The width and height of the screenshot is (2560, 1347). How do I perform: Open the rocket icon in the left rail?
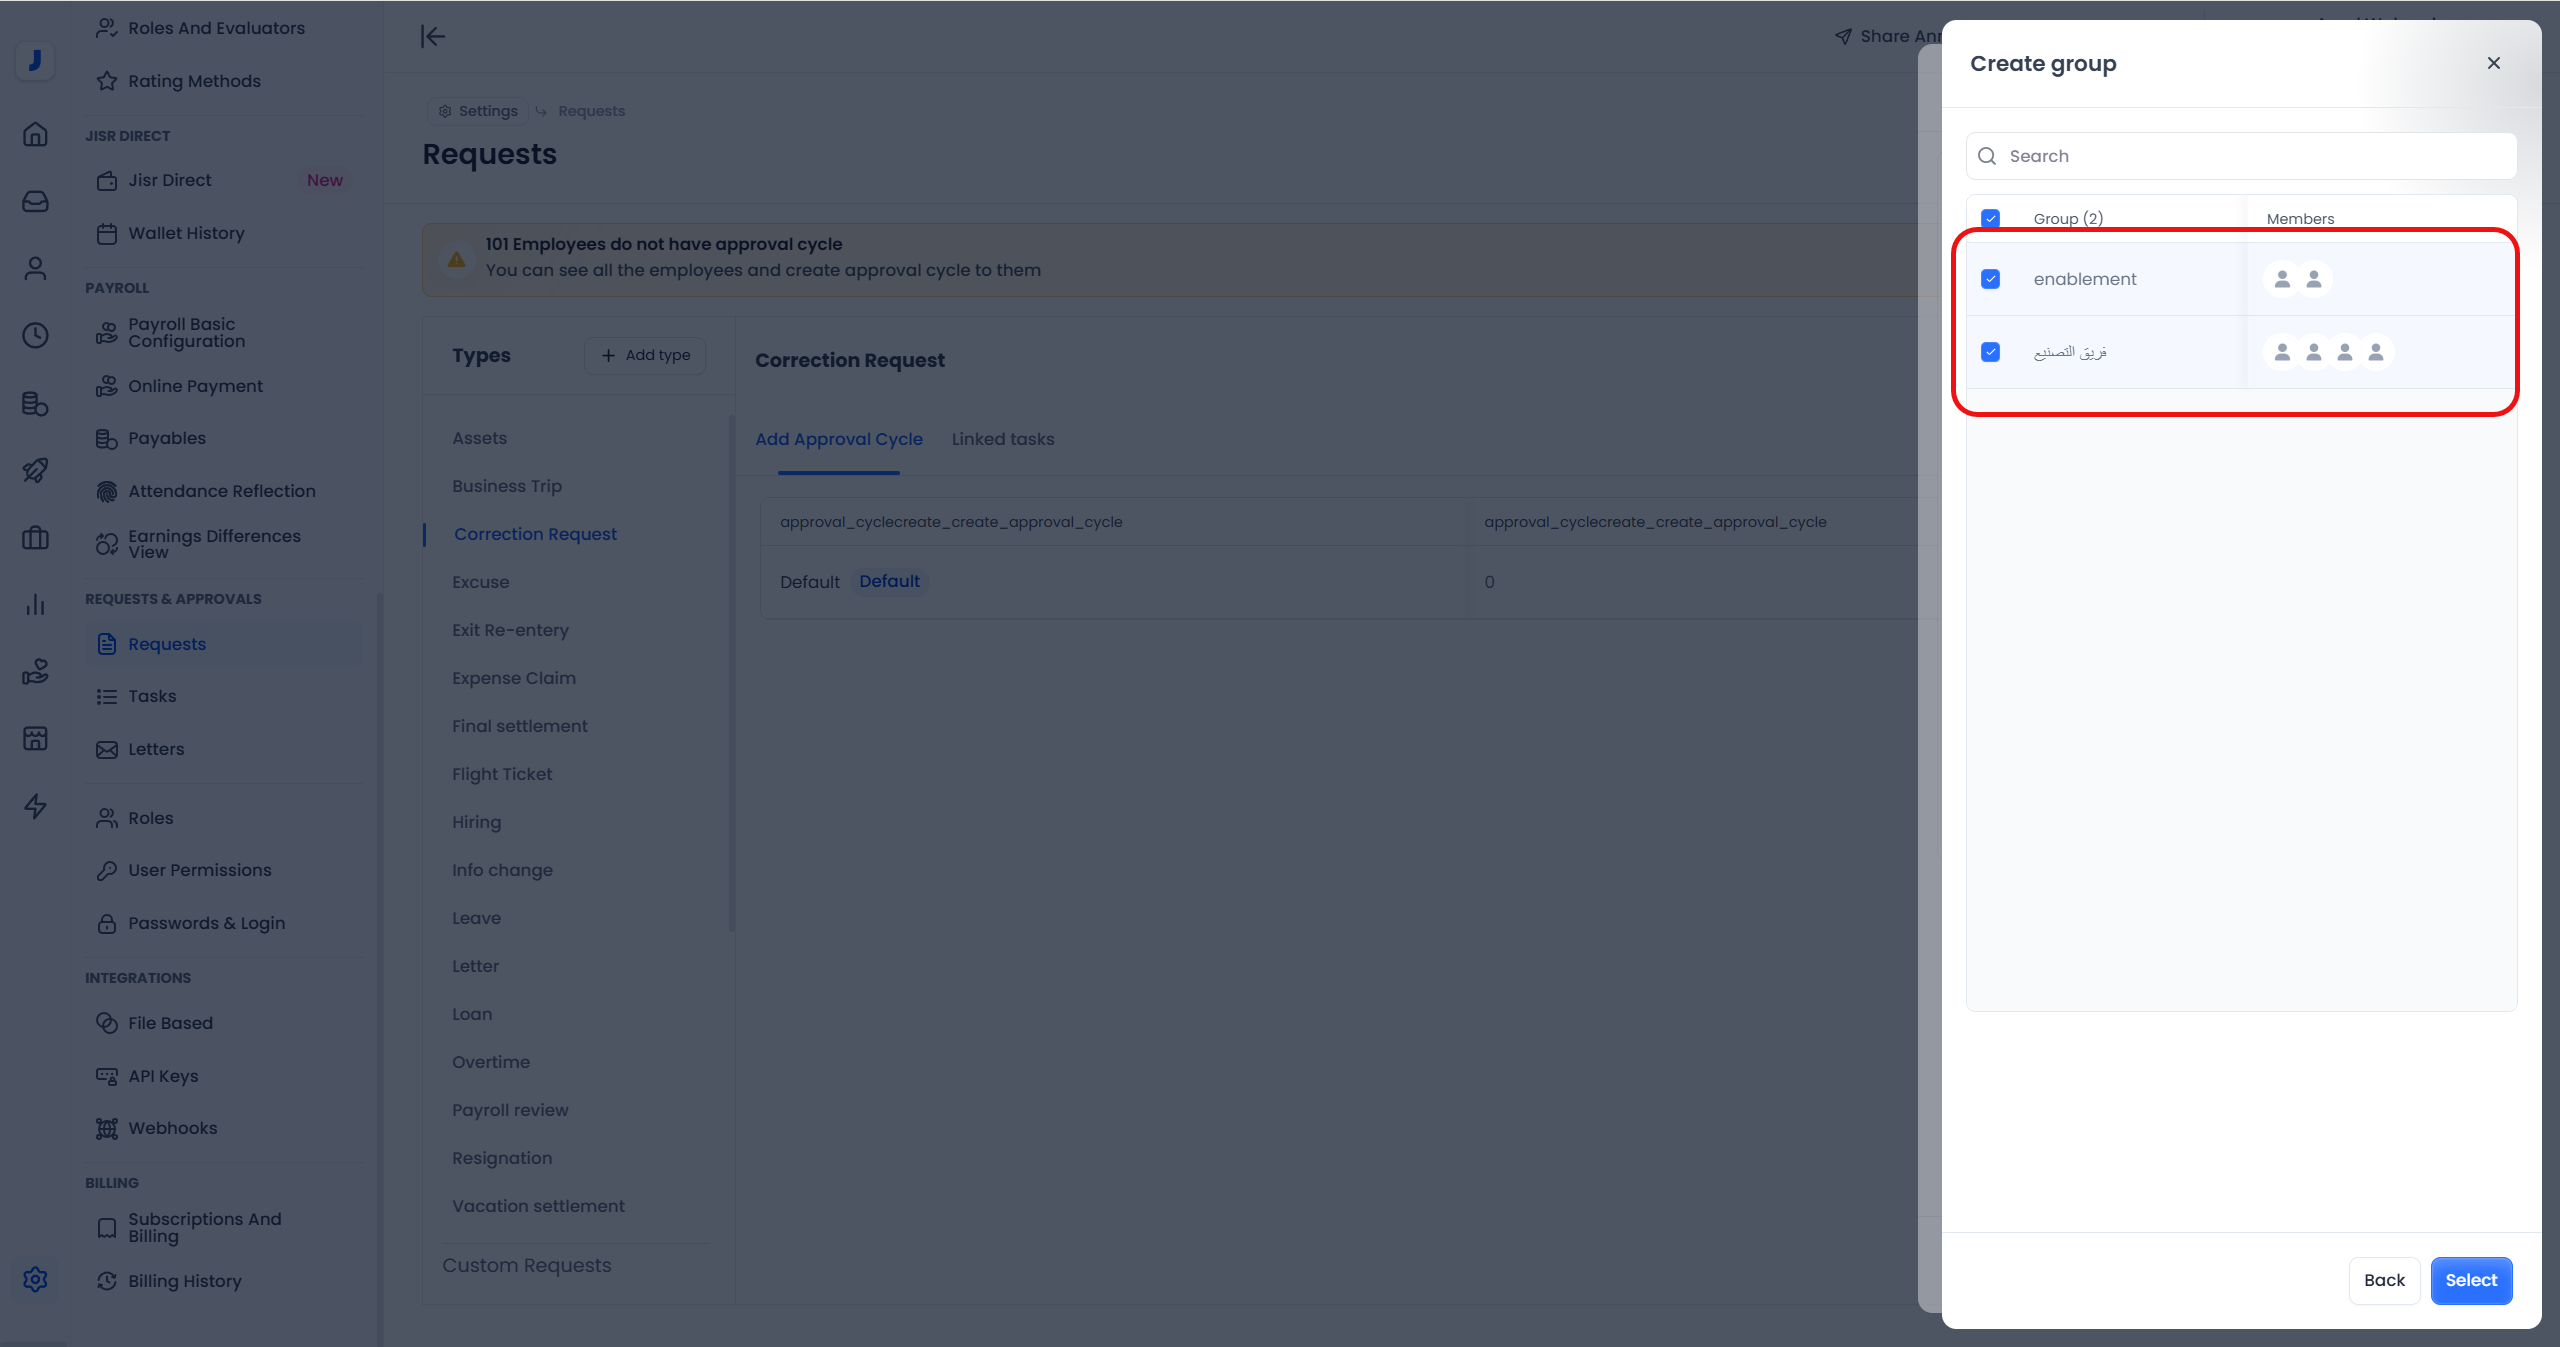pyautogui.click(x=35, y=470)
